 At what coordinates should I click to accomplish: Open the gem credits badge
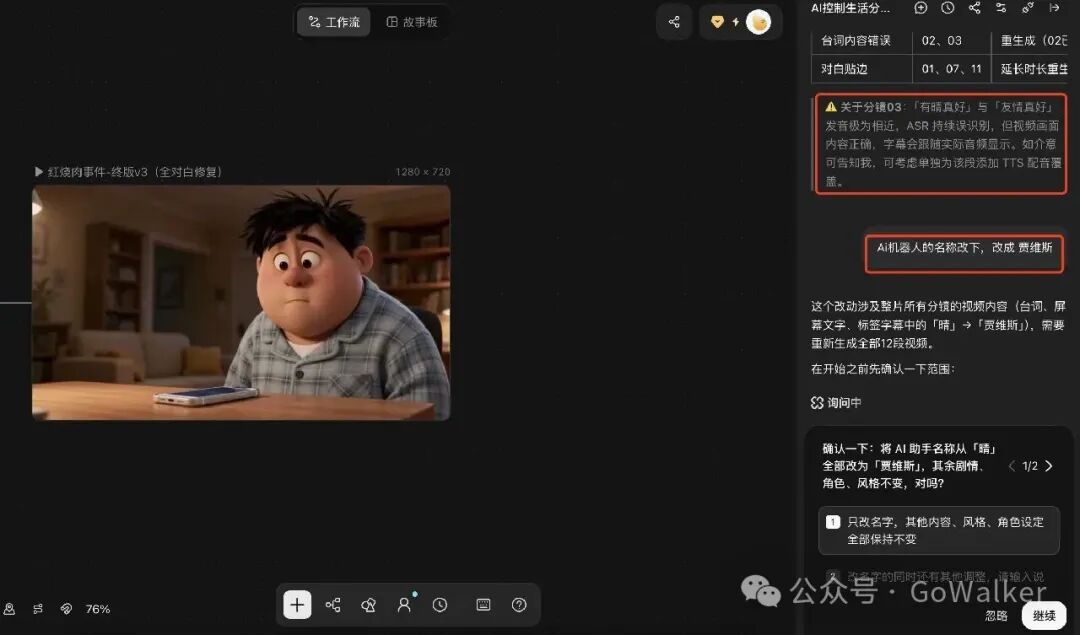(718, 22)
